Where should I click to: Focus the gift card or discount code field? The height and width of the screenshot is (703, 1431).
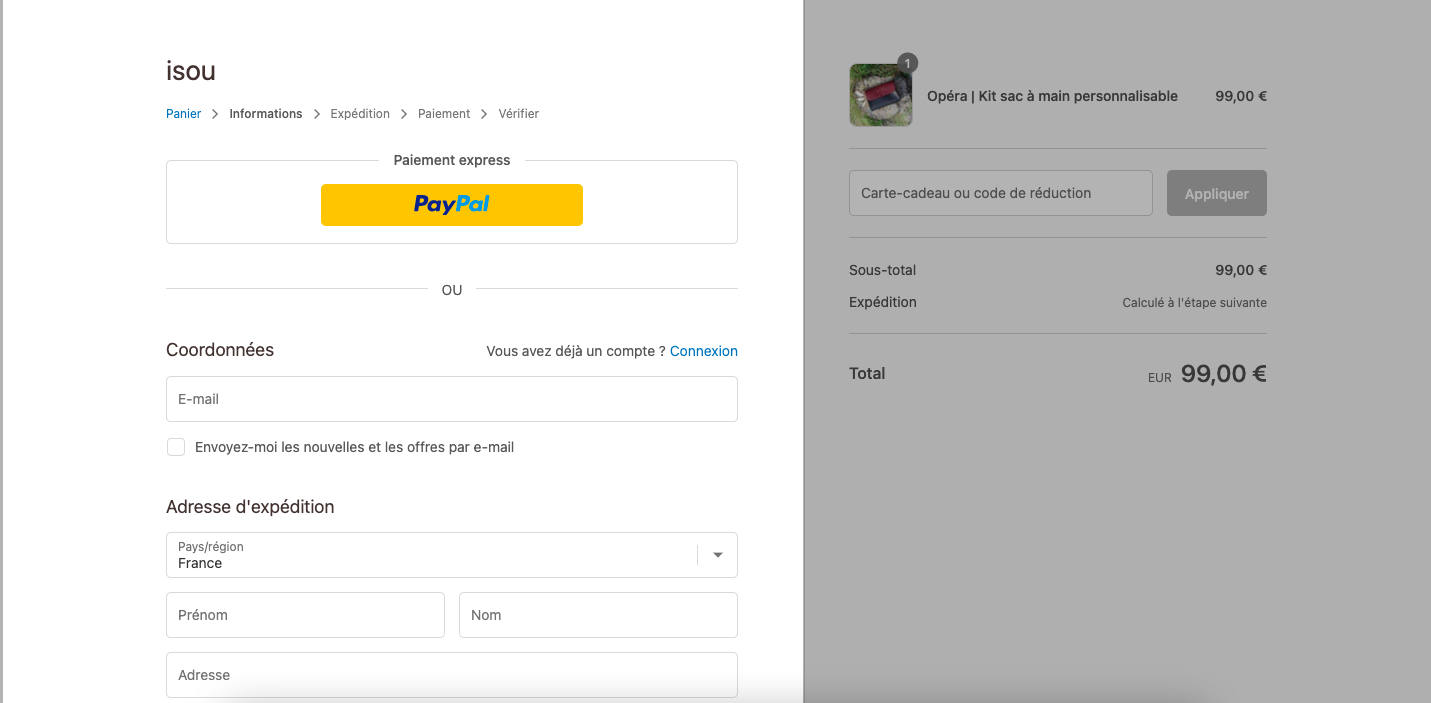pos(1001,193)
